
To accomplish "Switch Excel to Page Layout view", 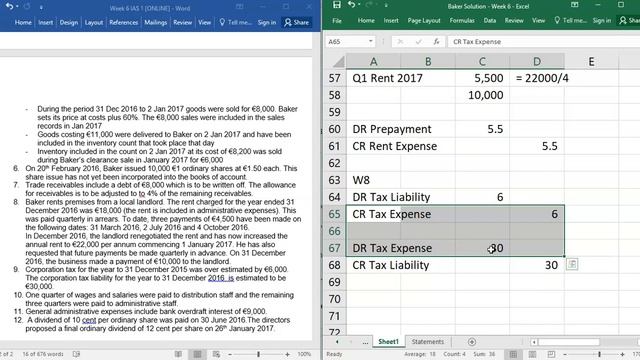I will coord(532,354).
